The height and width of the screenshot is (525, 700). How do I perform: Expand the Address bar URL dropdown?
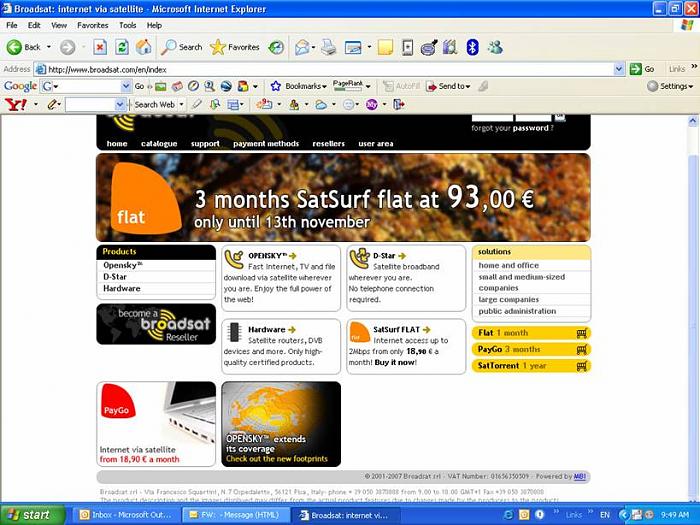pos(619,69)
